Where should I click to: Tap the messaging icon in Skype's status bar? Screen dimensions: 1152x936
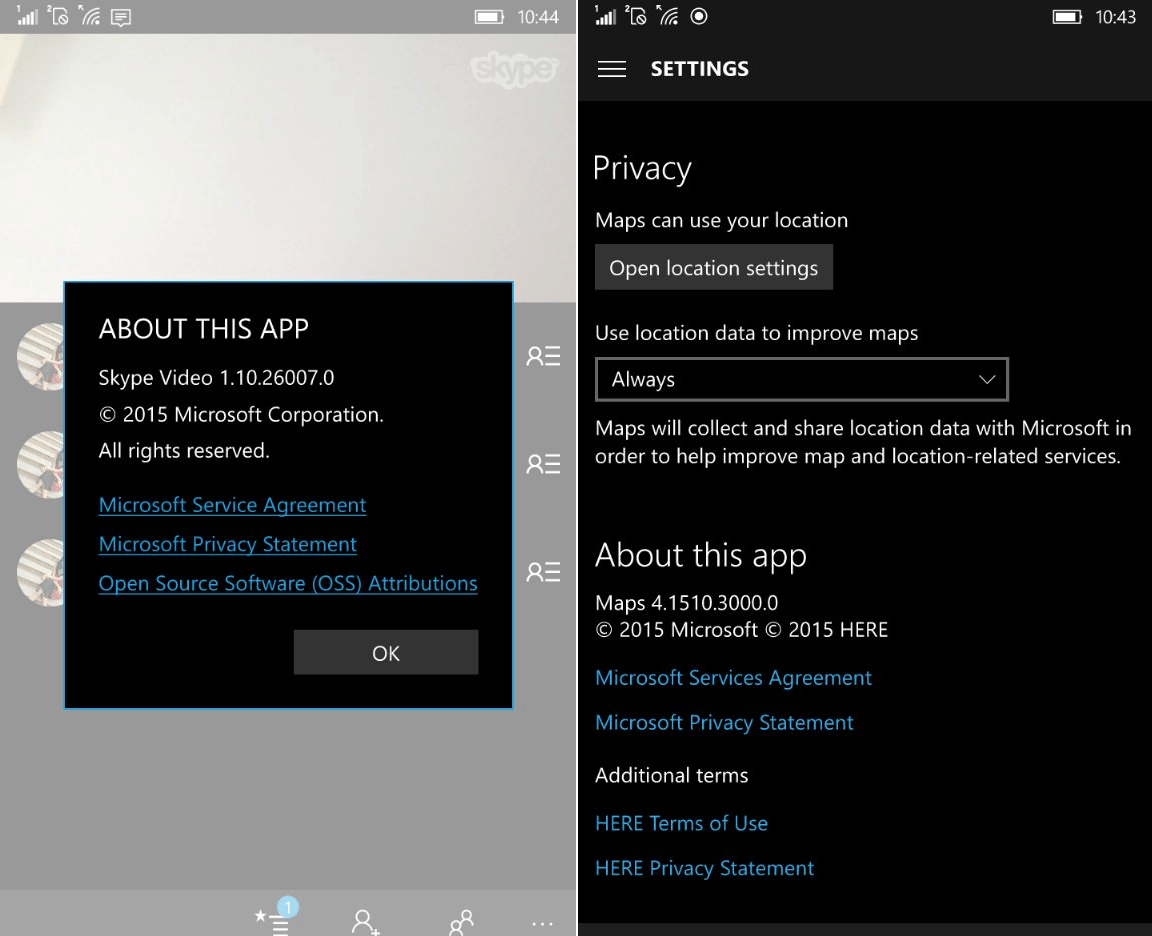click(x=120, y=17)
